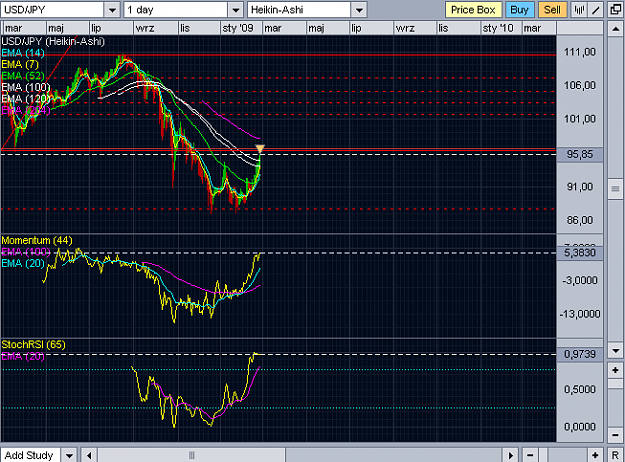
Task: Click the Momentum (44) study label
Action: click(x=37, y=240)
